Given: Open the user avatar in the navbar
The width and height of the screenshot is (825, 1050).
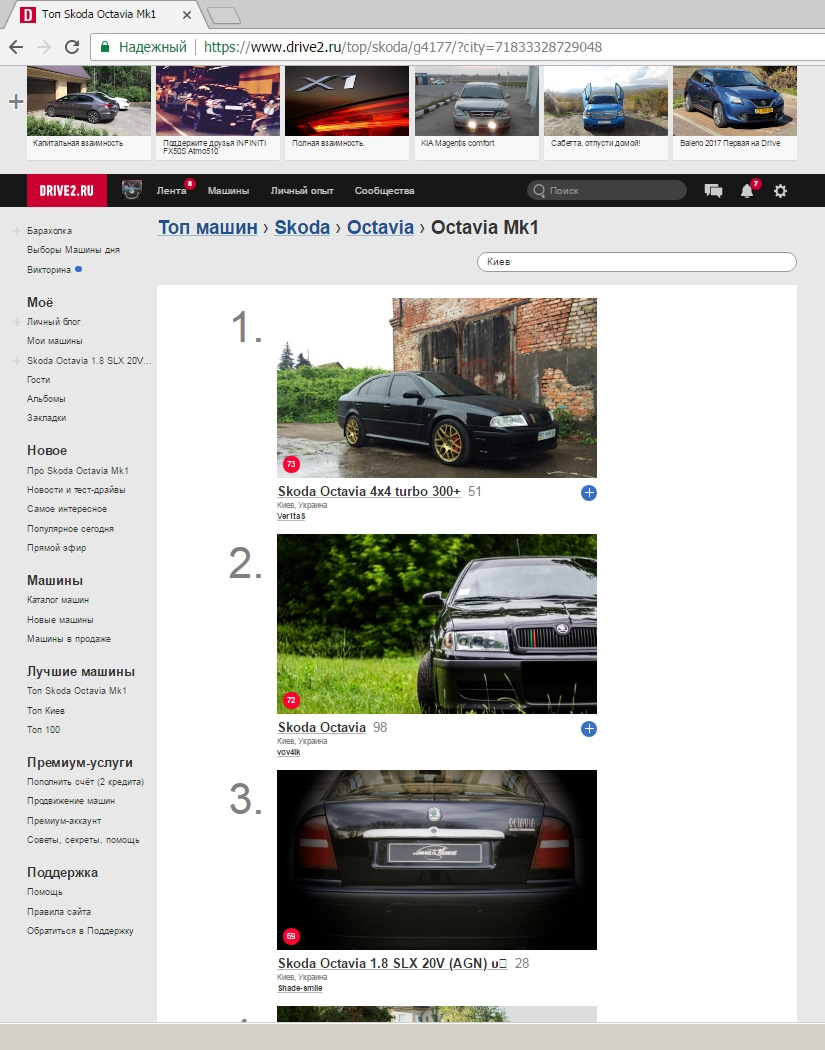Looking at the screenshot, I should [132, 190].
